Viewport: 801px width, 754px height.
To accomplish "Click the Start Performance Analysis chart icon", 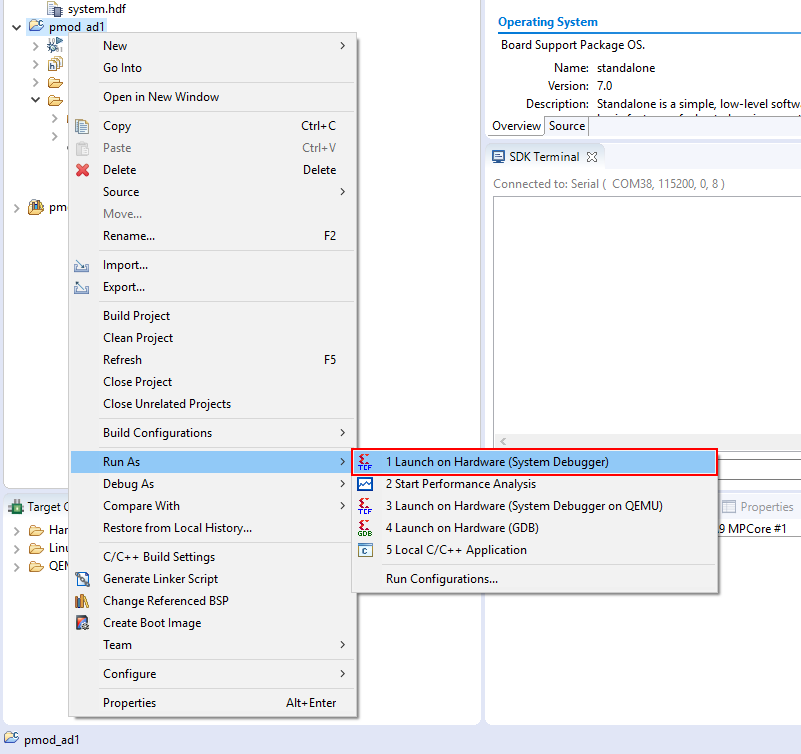I will click(x=365, y=484).
